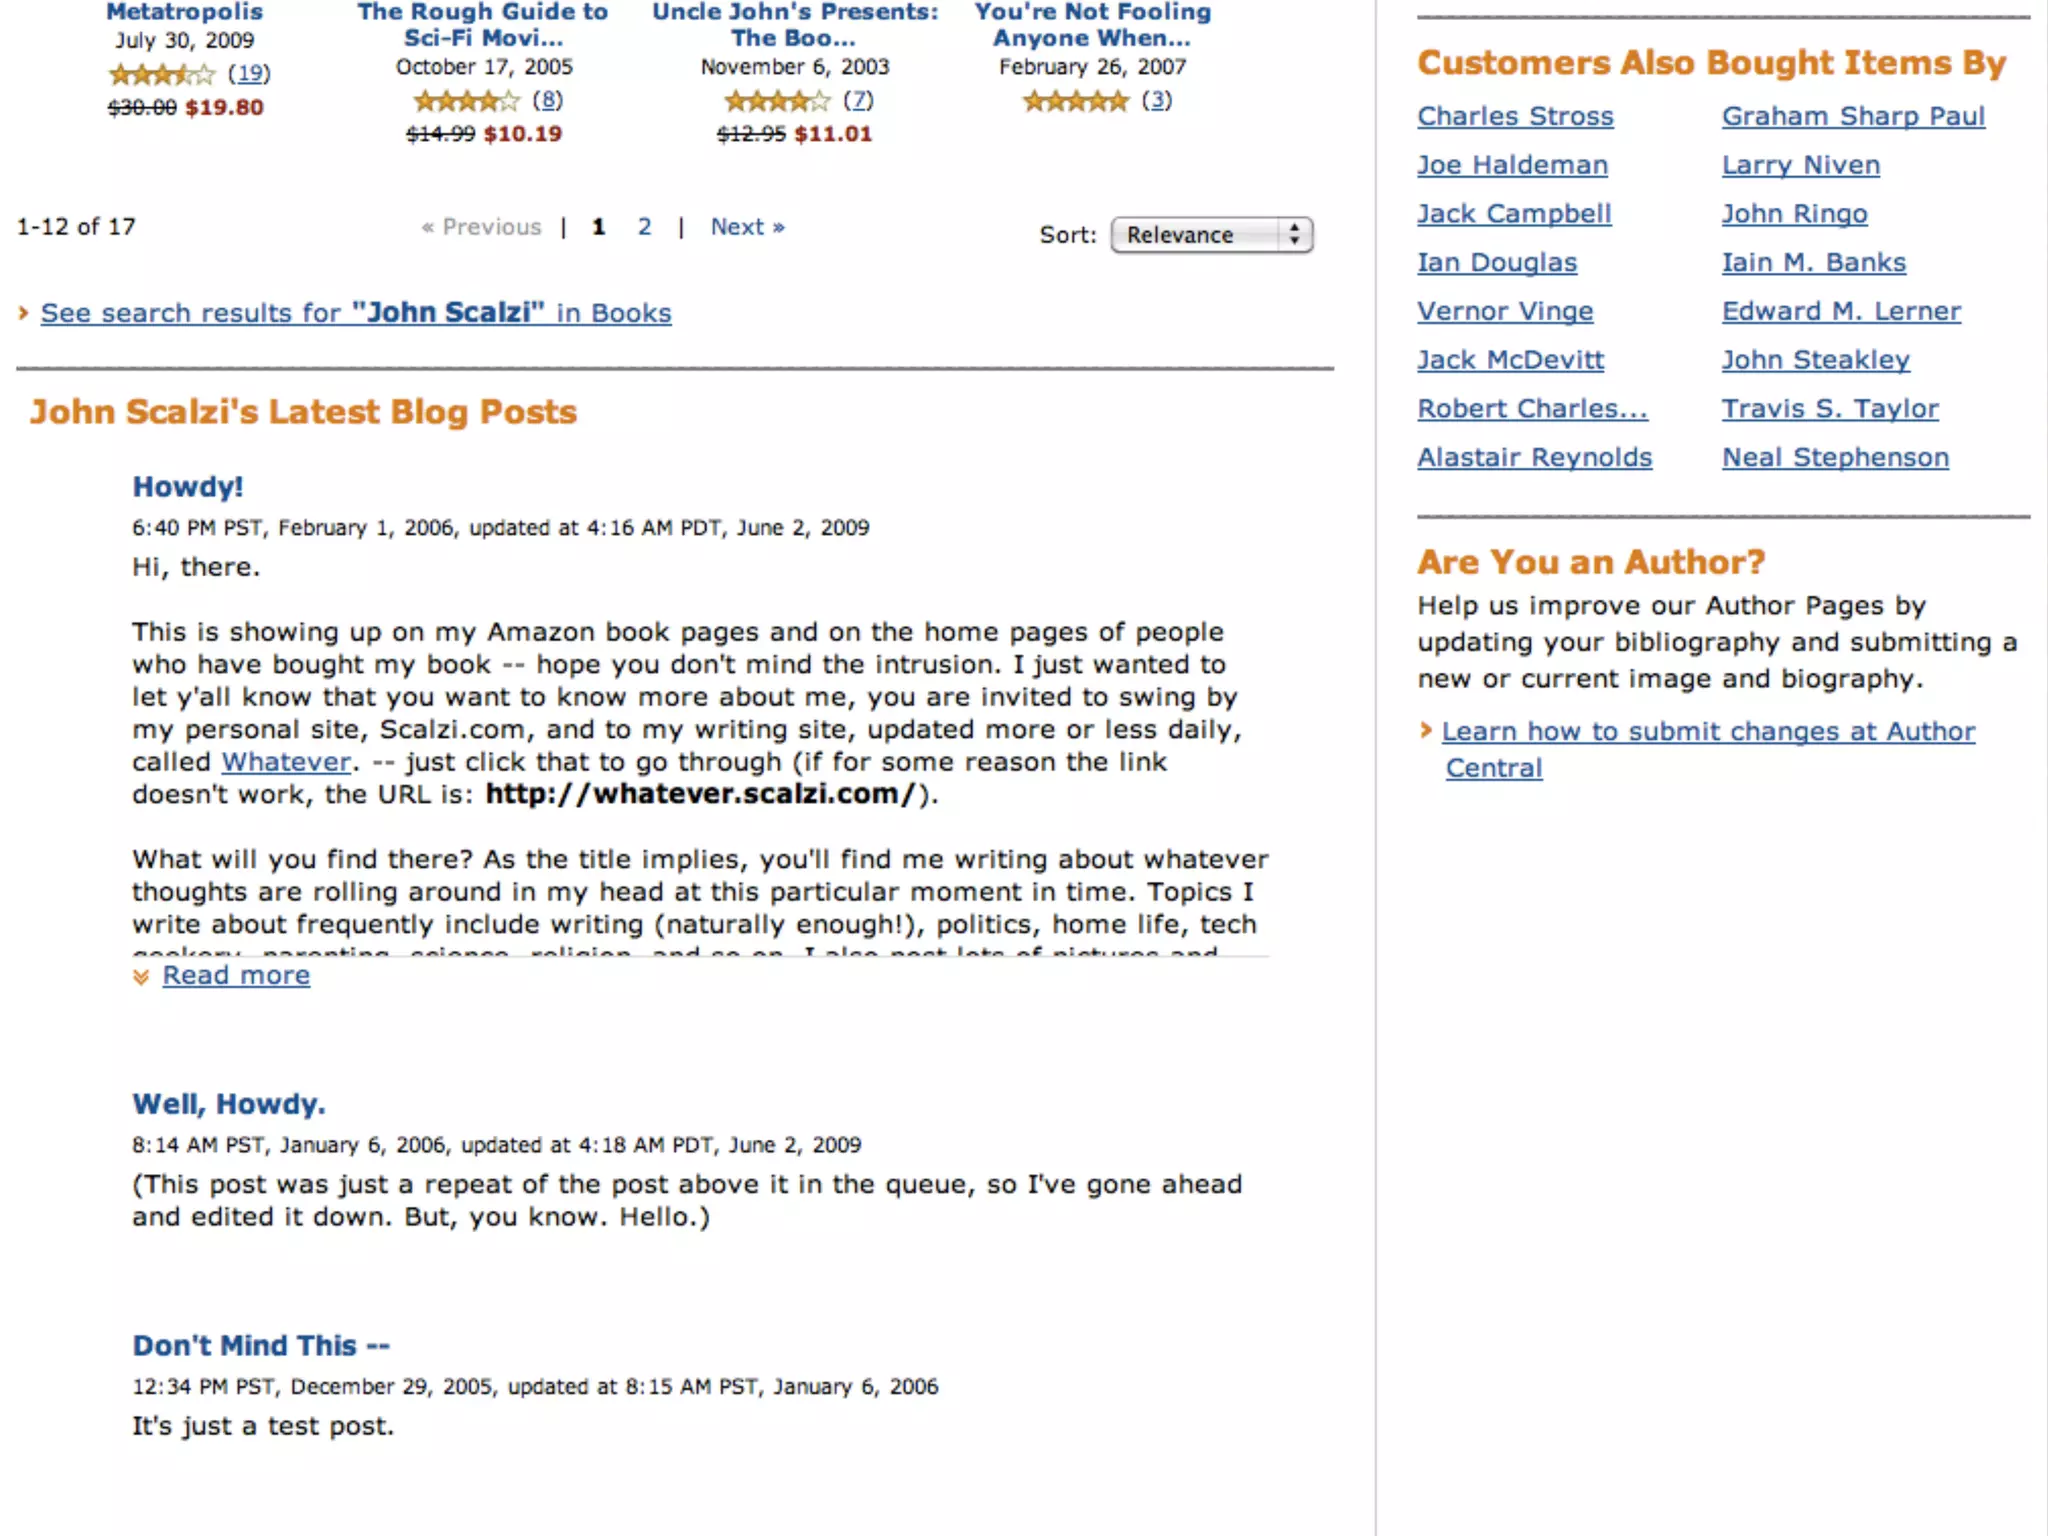Open Neal Stephenson author page
The width and height of the screenshot is (2048, 1536).
(x=1835, y=457)
